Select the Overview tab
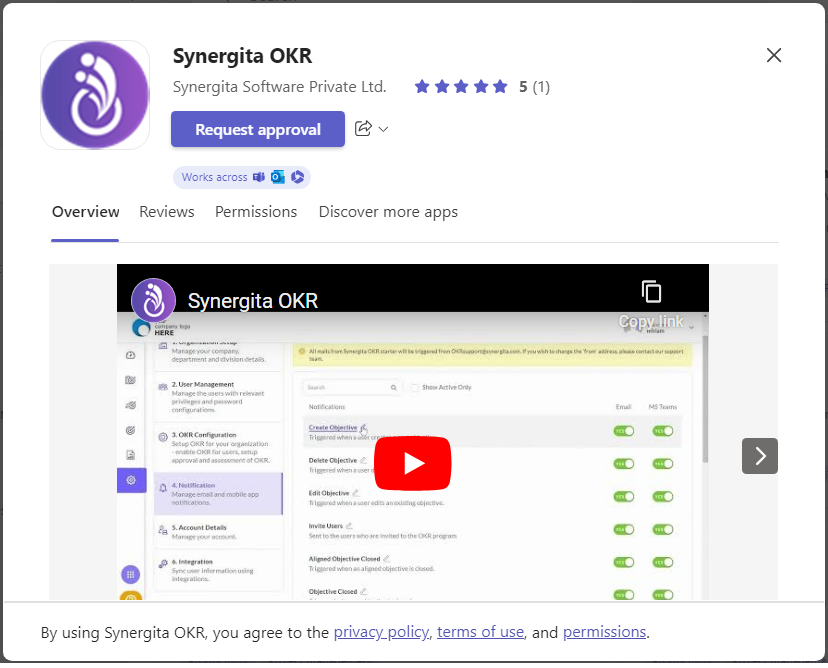The image size is (828, 668). coord(85,212)
